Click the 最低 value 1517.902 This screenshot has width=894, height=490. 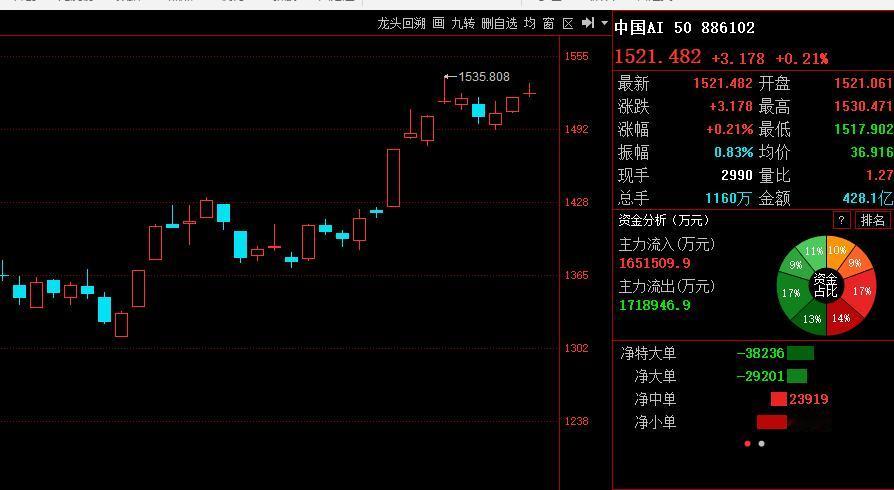pyautogui.click(x=863, y=129)
